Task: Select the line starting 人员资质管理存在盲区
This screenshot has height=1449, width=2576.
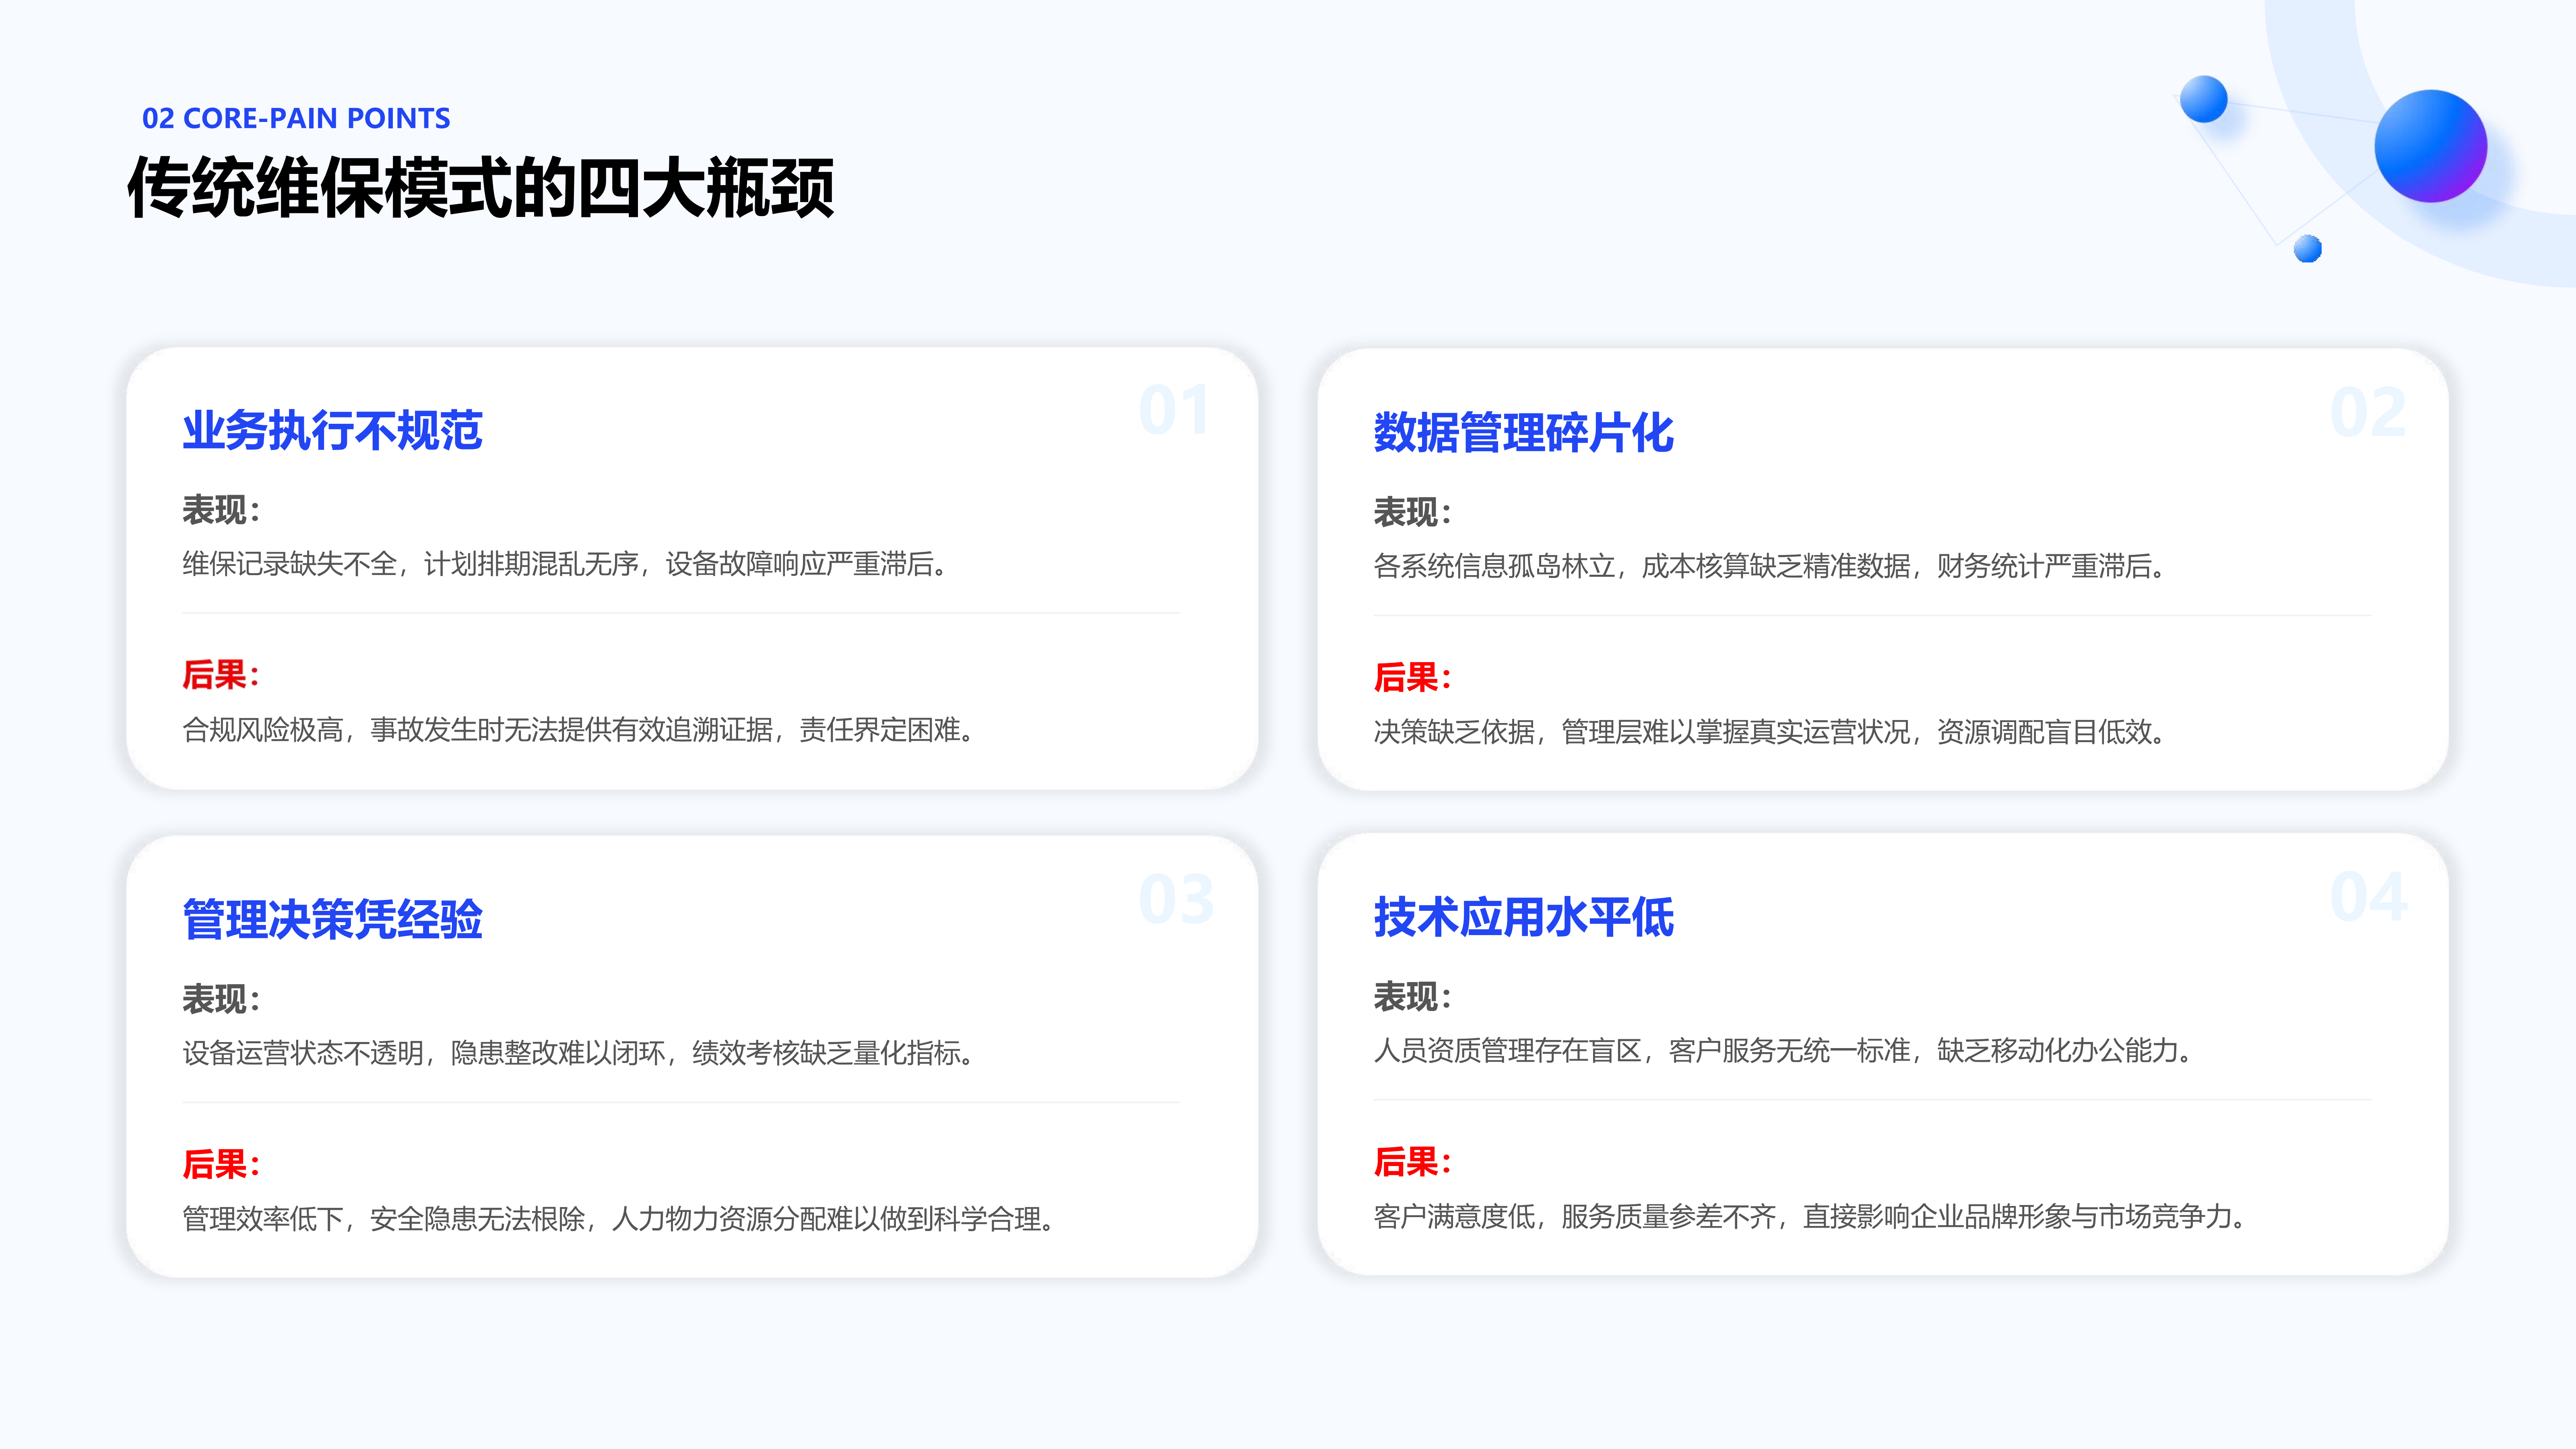Action: pyautogui.click(x=1783, y=1050)
